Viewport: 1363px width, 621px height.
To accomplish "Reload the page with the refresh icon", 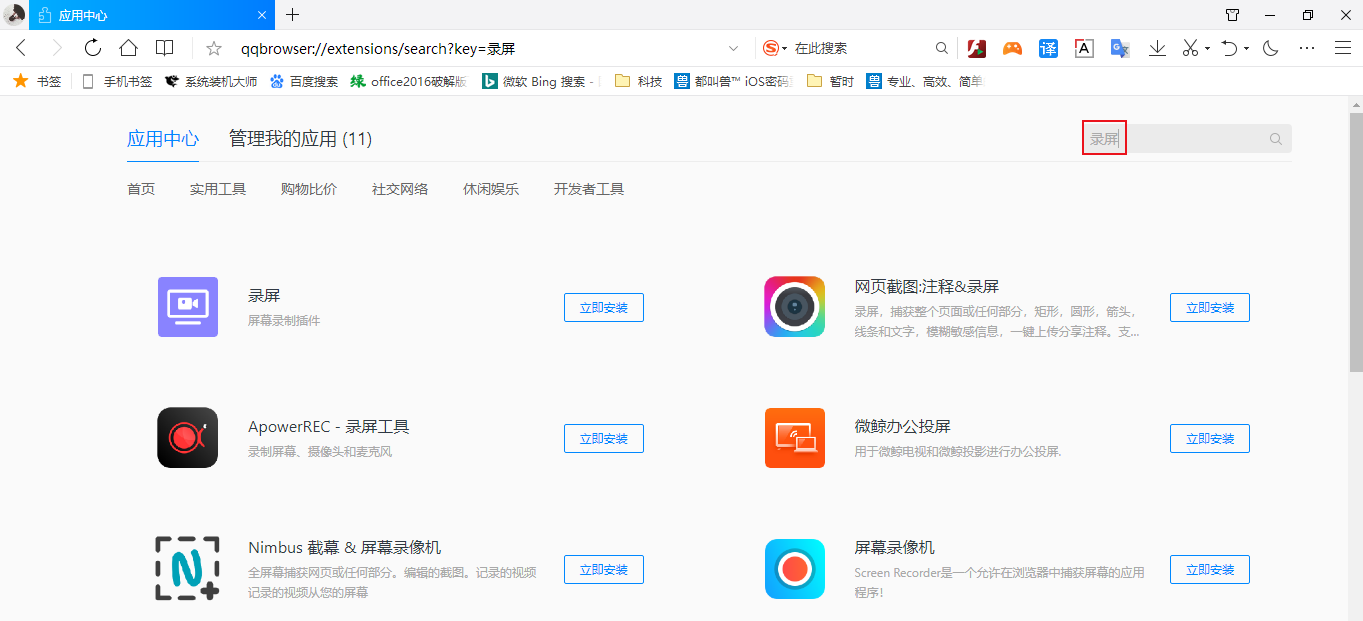I will (x=92, y=48).
